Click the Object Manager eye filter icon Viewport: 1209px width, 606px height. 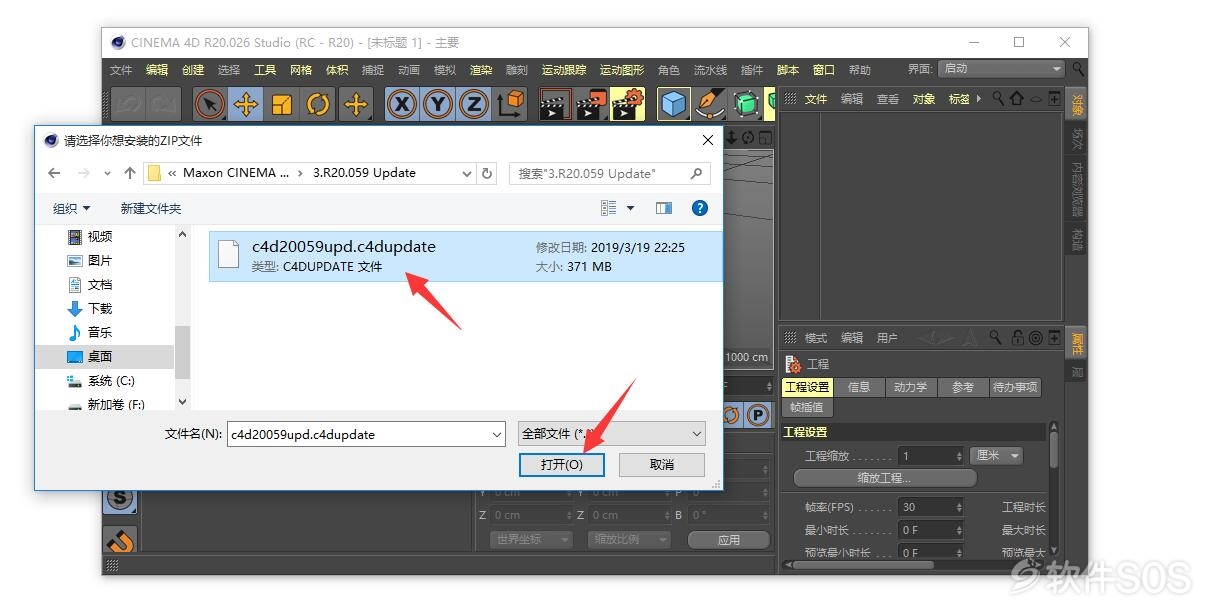(x=1036, y=99)
